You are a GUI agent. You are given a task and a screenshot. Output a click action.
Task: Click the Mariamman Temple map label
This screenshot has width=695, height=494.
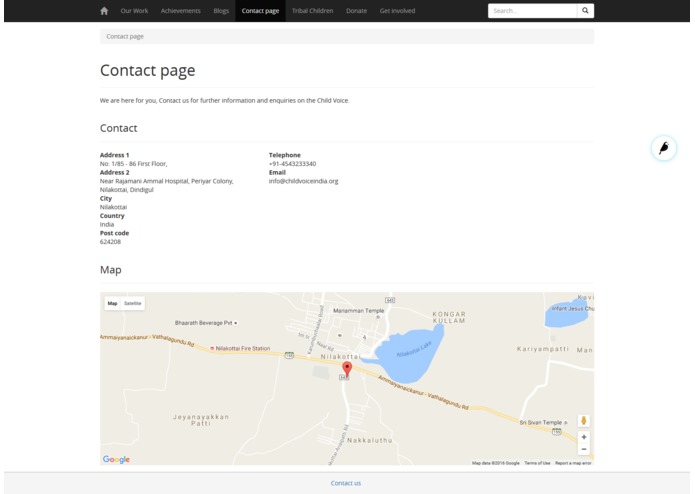[359, 311]
